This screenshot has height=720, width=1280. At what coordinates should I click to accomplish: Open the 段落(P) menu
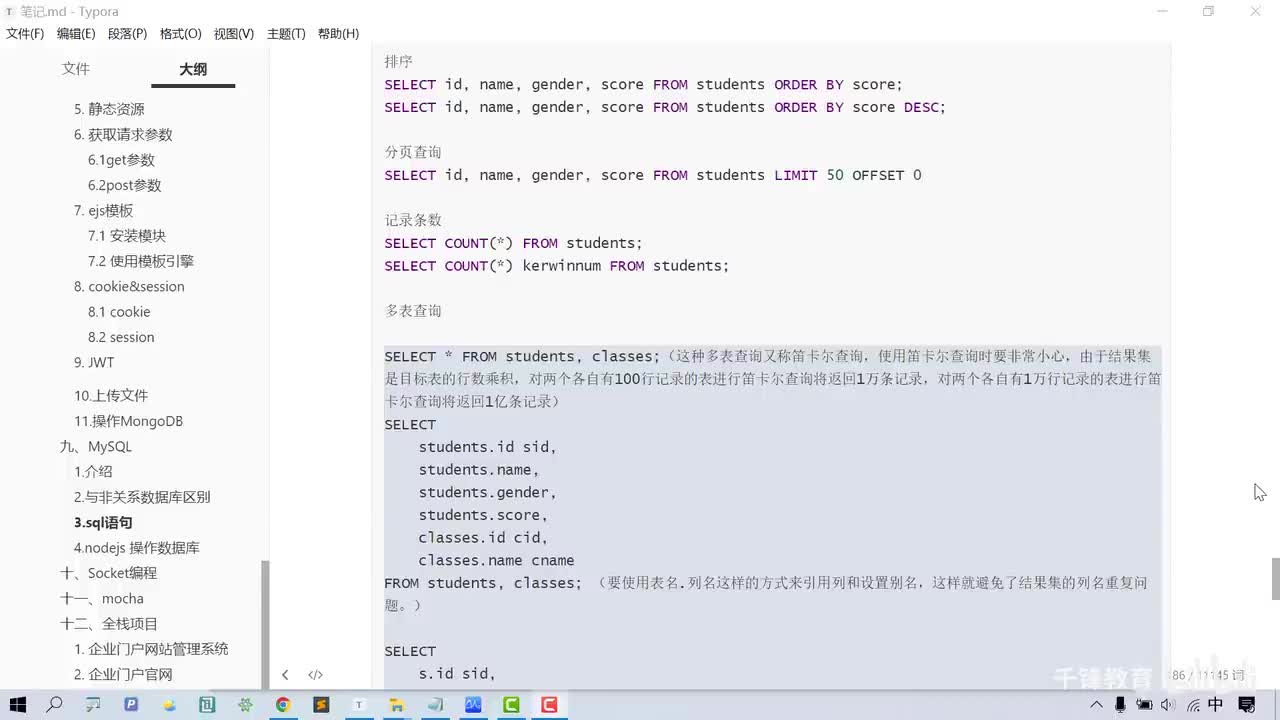127,34
